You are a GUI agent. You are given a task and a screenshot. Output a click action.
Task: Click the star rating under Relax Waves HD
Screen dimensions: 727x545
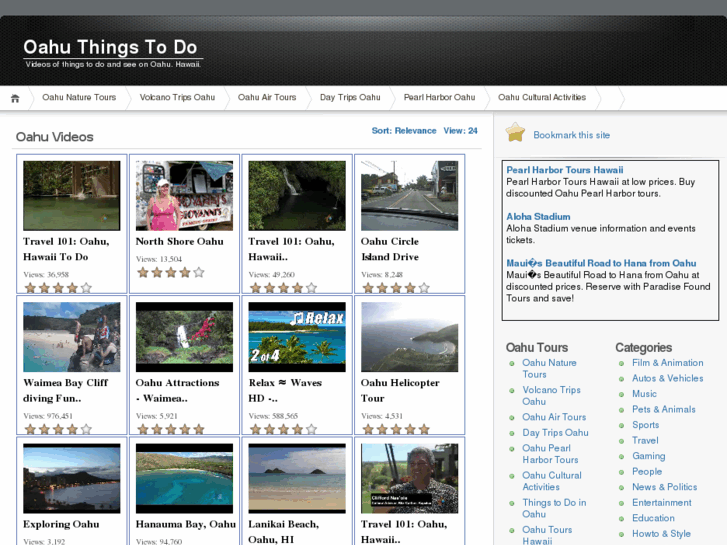pos(283,429)
